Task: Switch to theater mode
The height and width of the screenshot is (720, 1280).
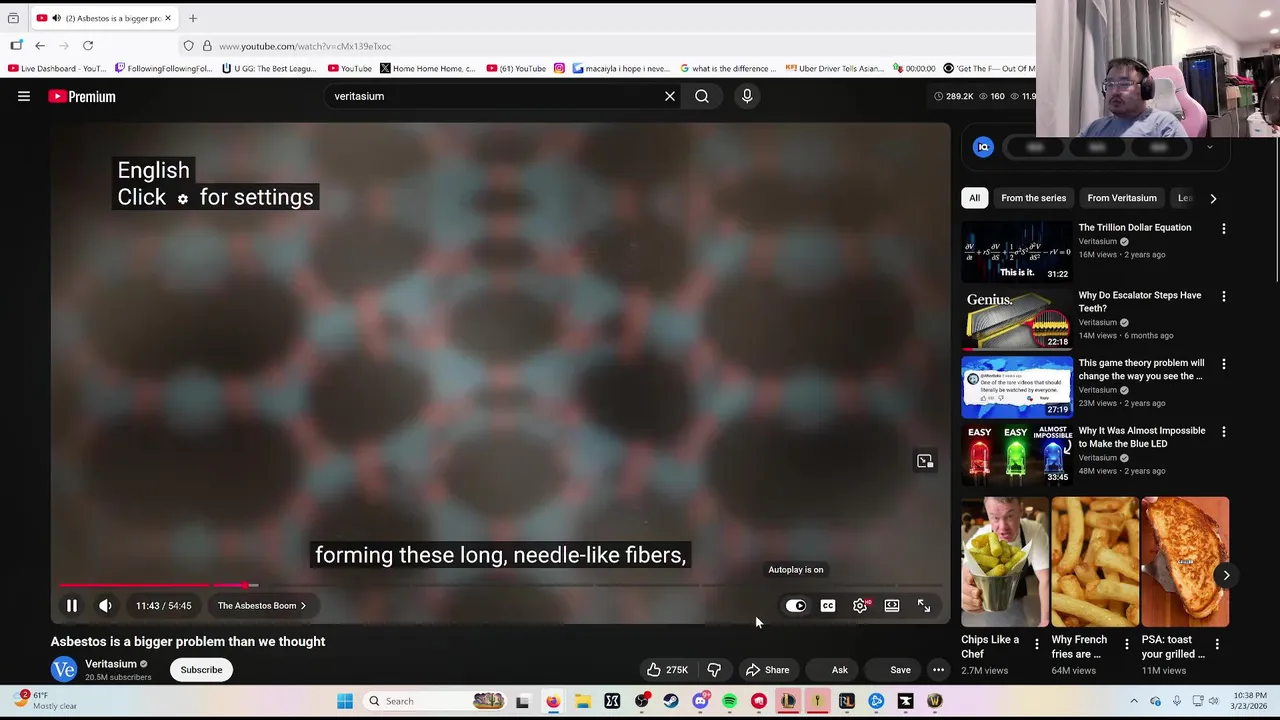Action: [x=892, y=606]
